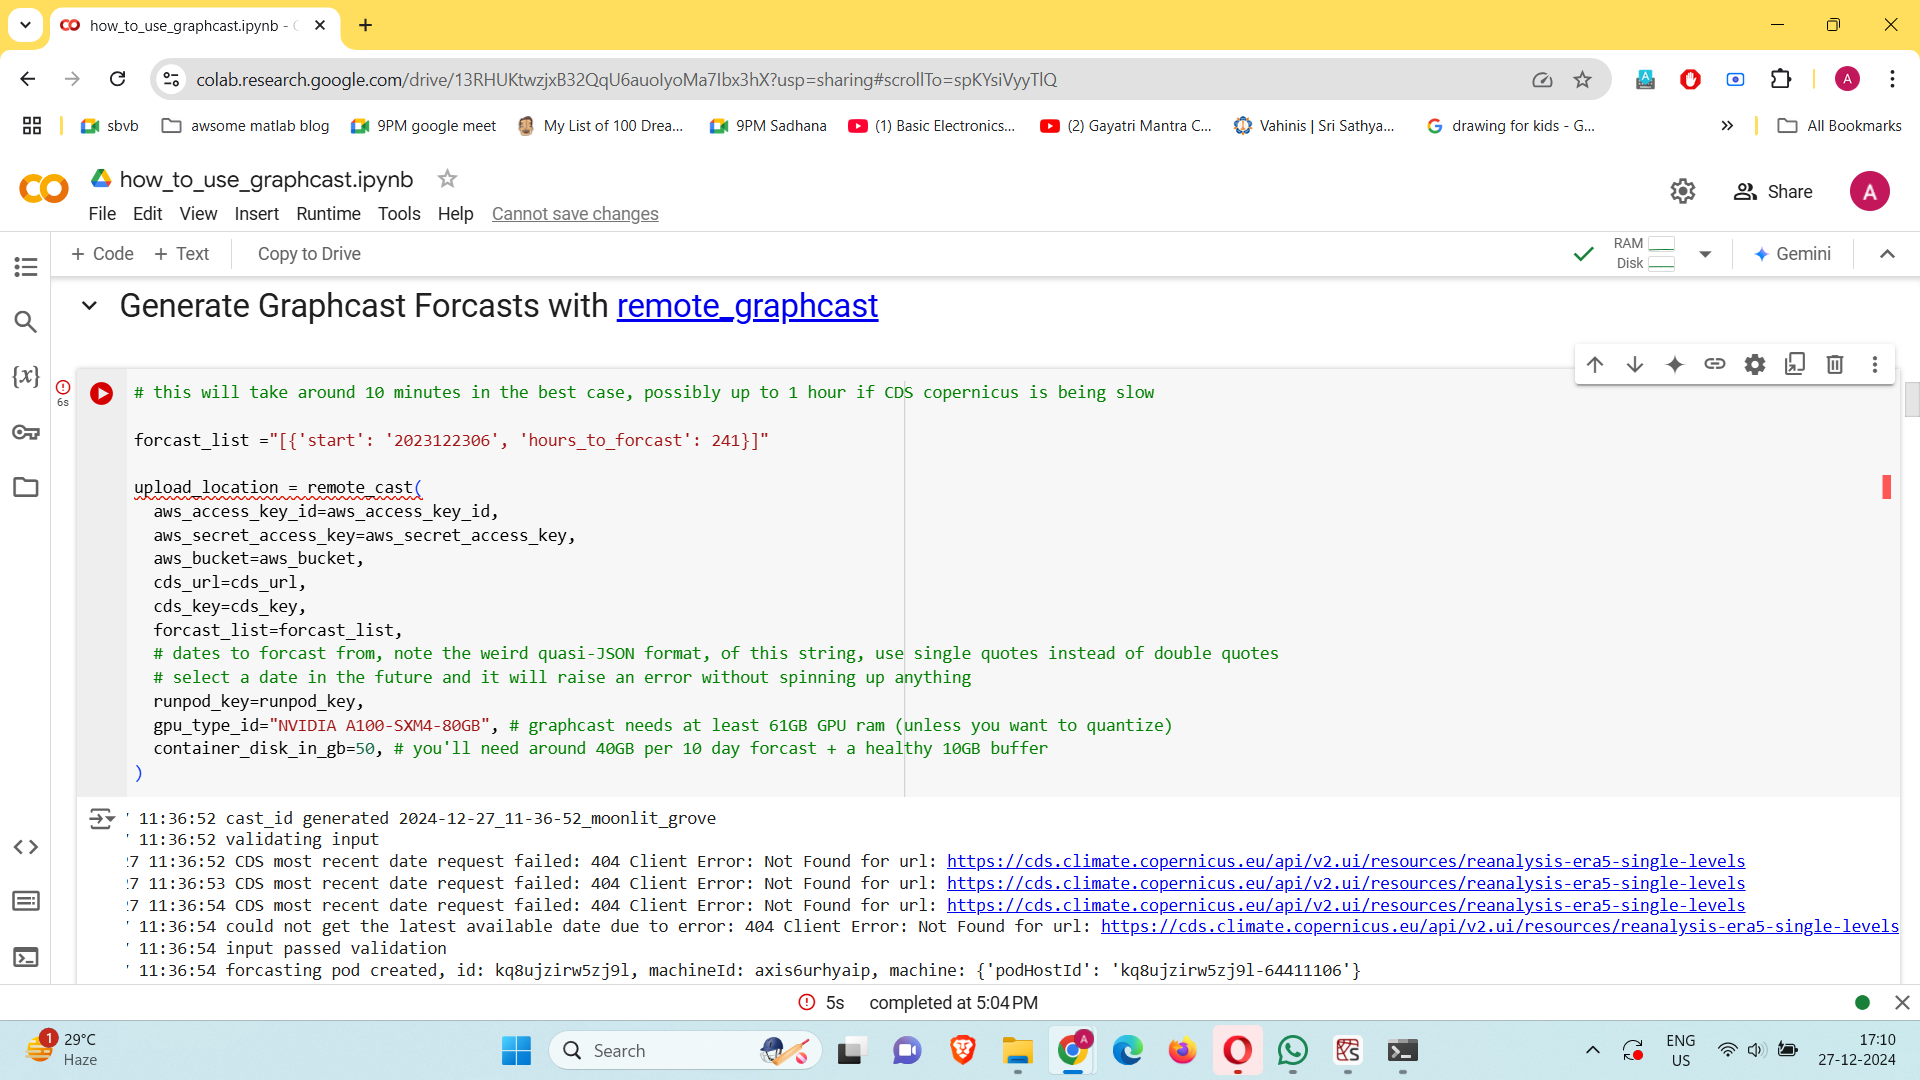
Task: Open the table of contents sidebar
Action: pyautogui.click(x=26, y=267)
